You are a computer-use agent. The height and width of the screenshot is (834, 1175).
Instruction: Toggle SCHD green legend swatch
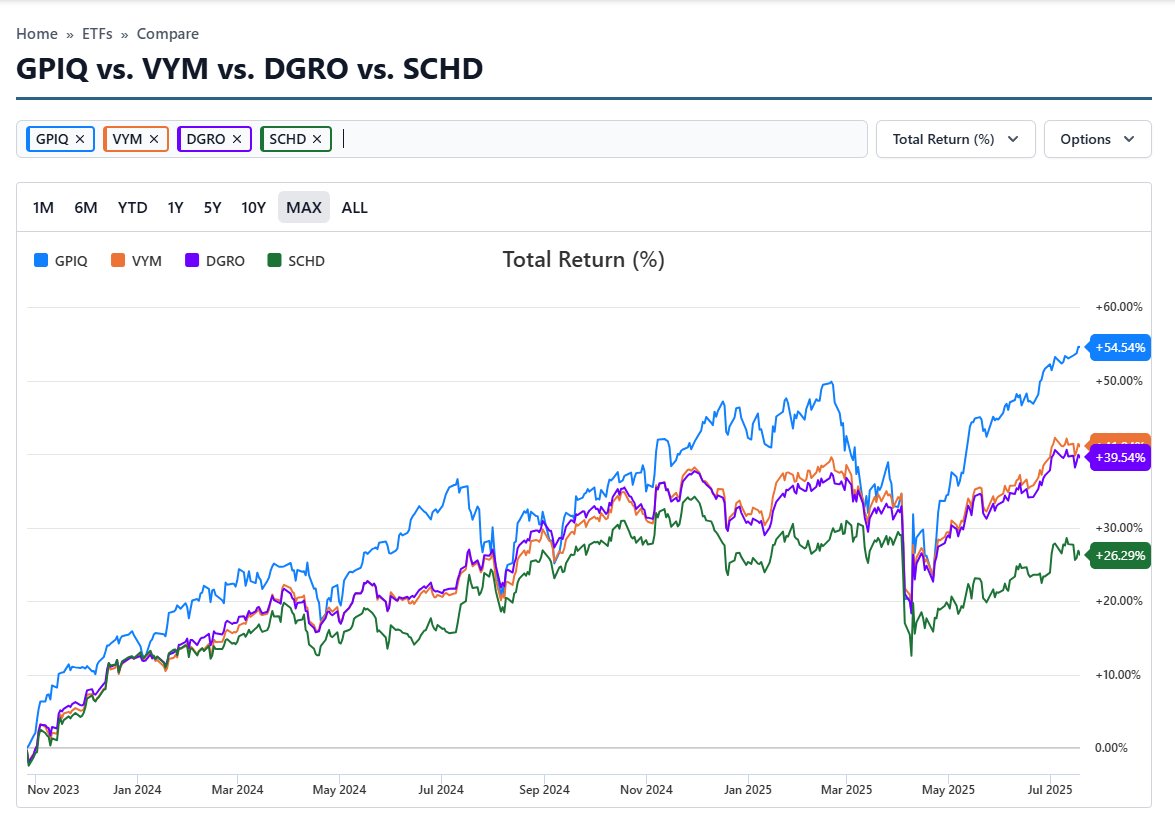click(x=274, y=261)
